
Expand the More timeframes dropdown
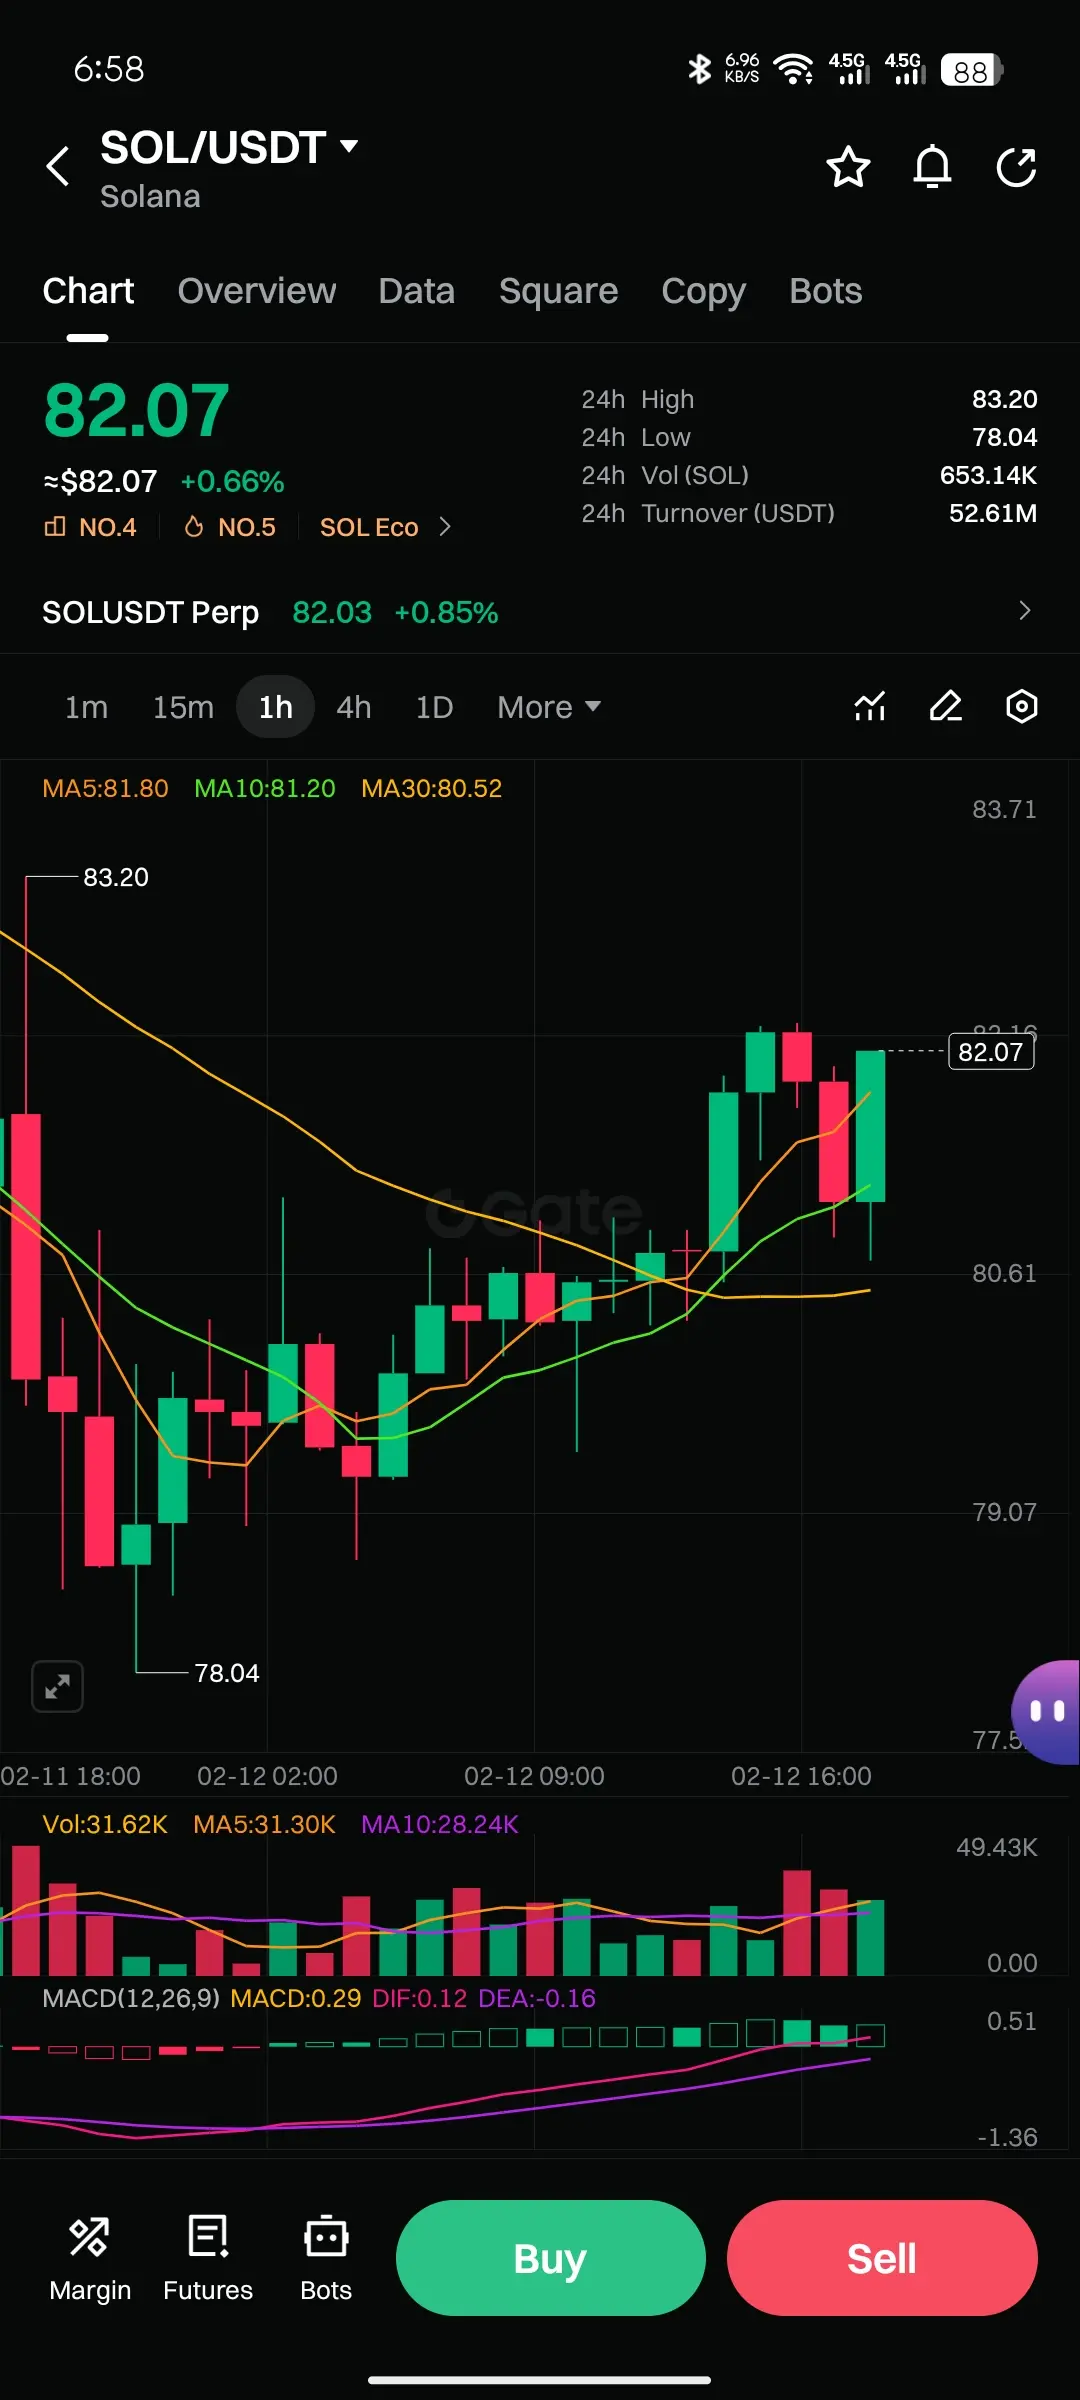point(549,707)
